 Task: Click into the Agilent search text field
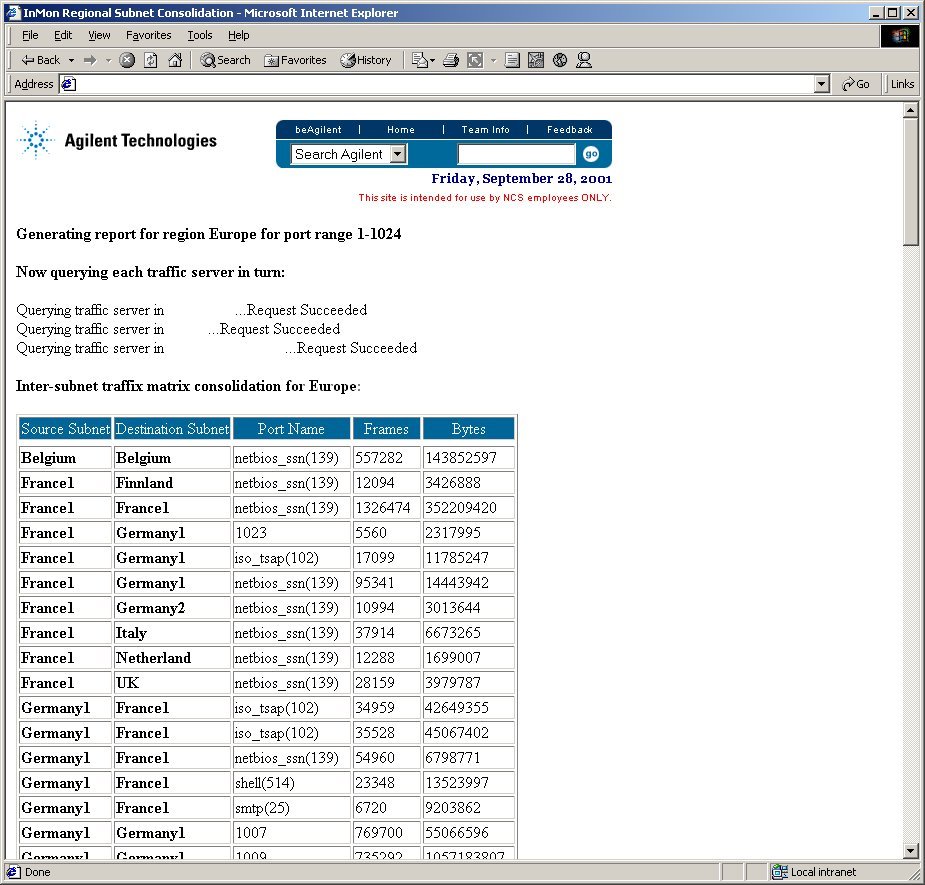[516, 154]
